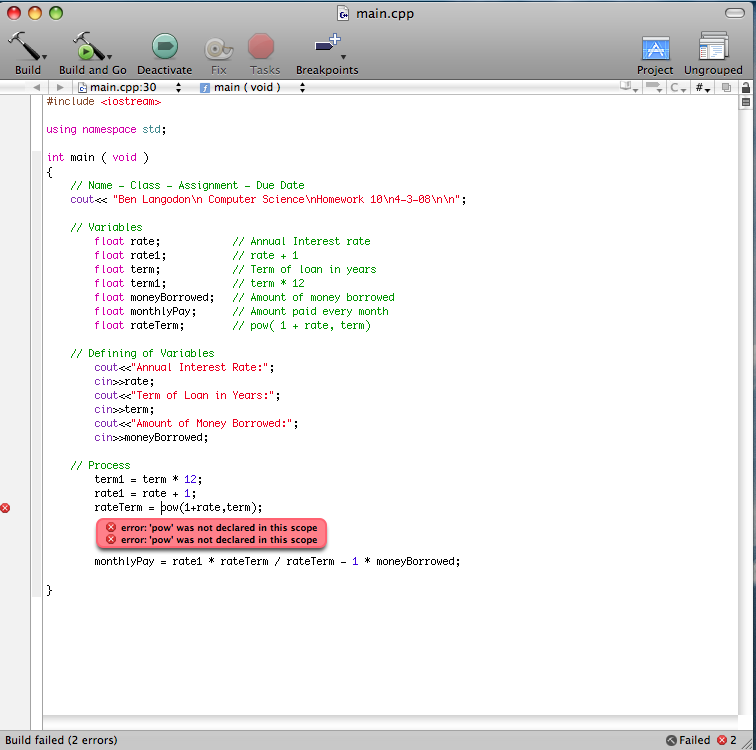Viewport: 756px width, 750px height.
Task: Open the Project window icon
Action: pyautogui.click(x=655, y=48)
